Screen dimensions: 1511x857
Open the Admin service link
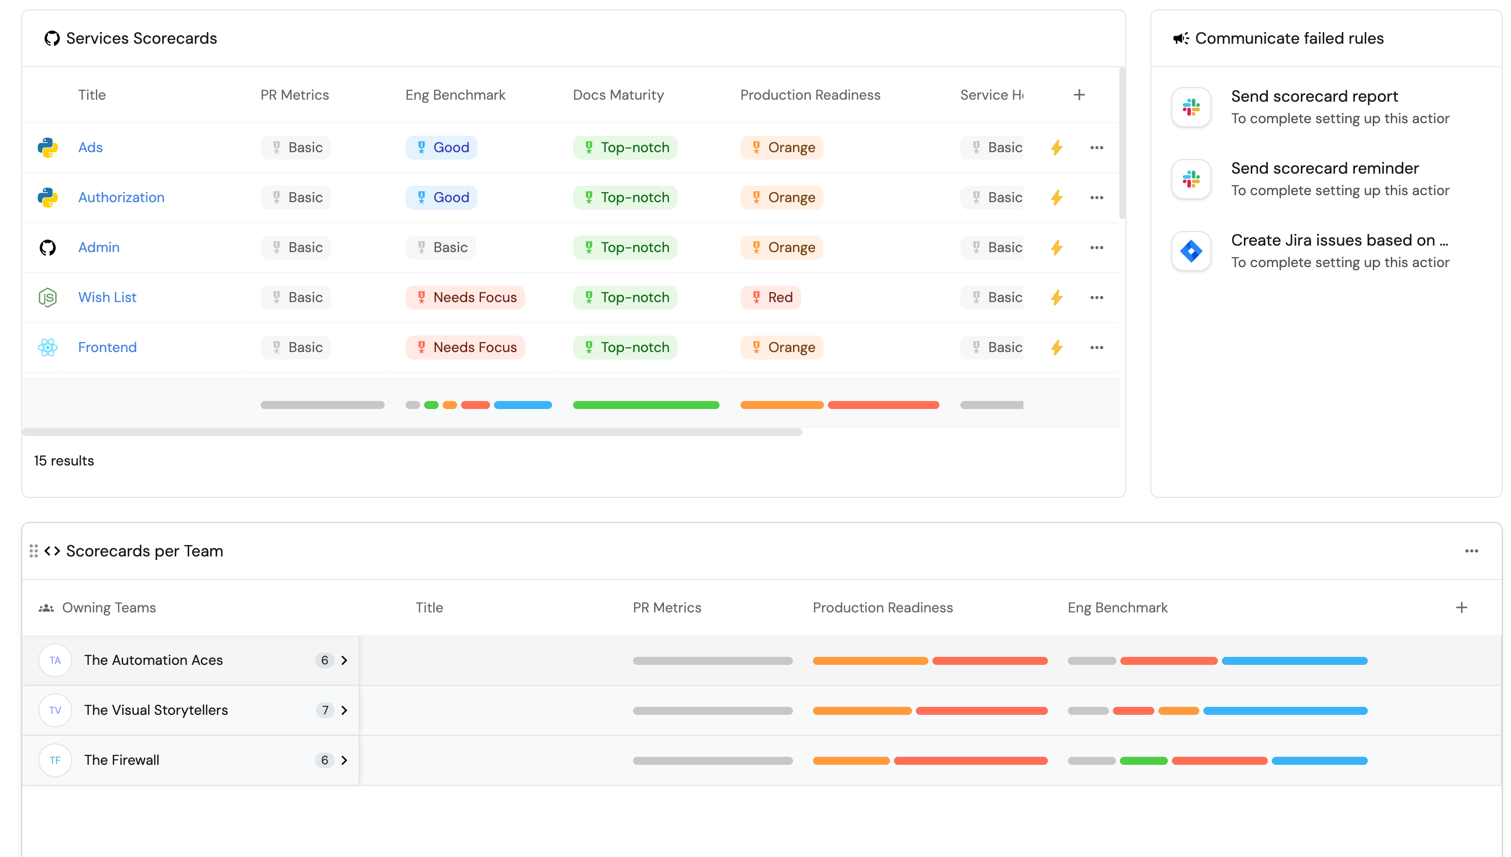point(99,248)
